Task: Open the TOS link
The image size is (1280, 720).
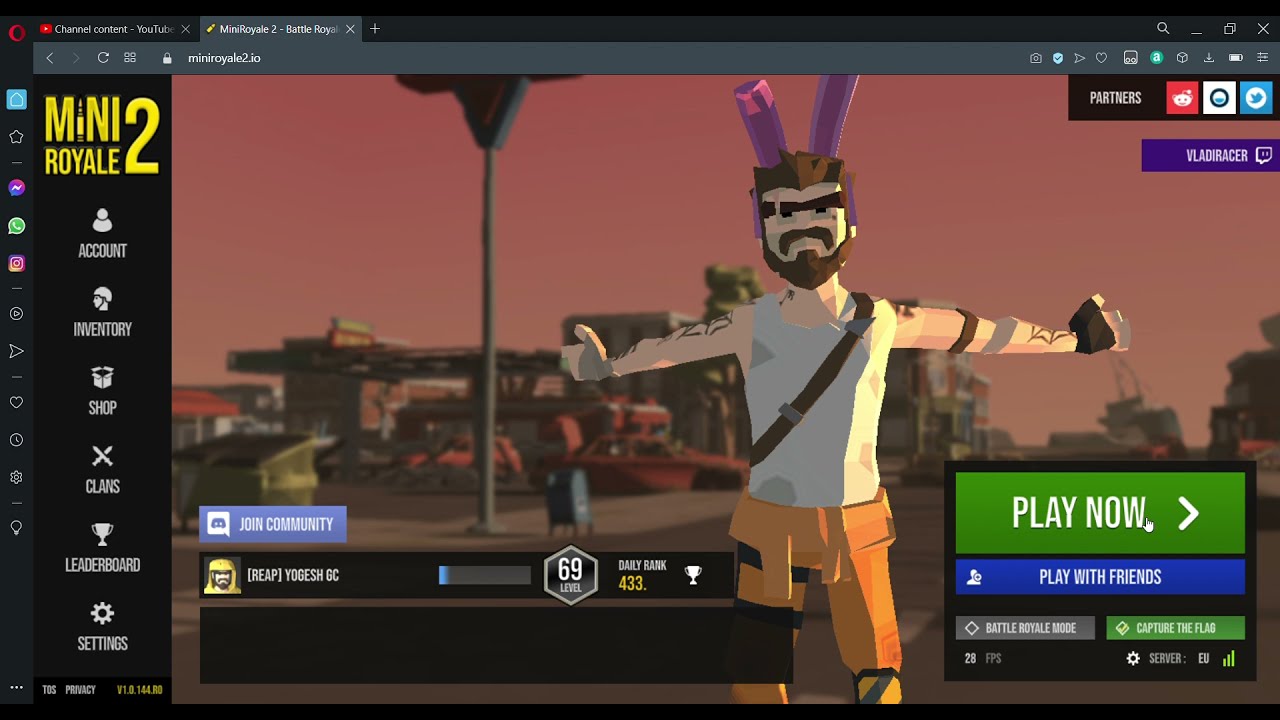Action: click(49, 690)
